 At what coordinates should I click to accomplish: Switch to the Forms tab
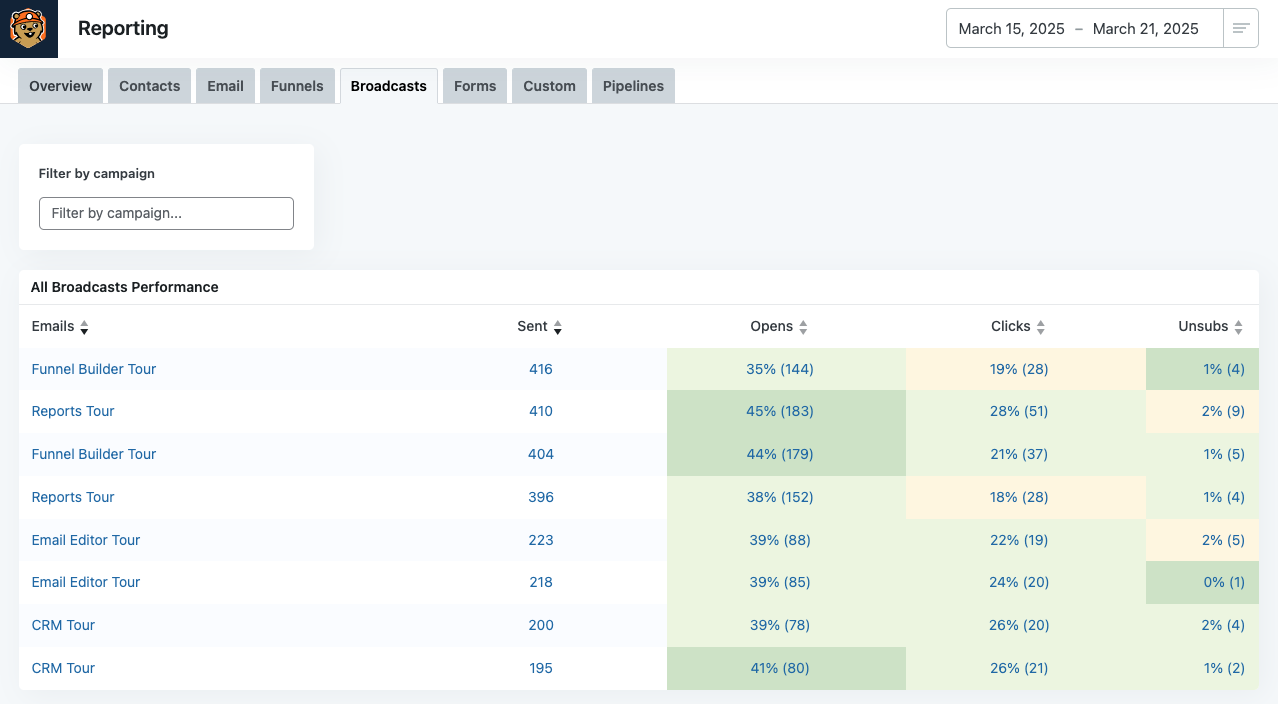click(x=475, y=86)
